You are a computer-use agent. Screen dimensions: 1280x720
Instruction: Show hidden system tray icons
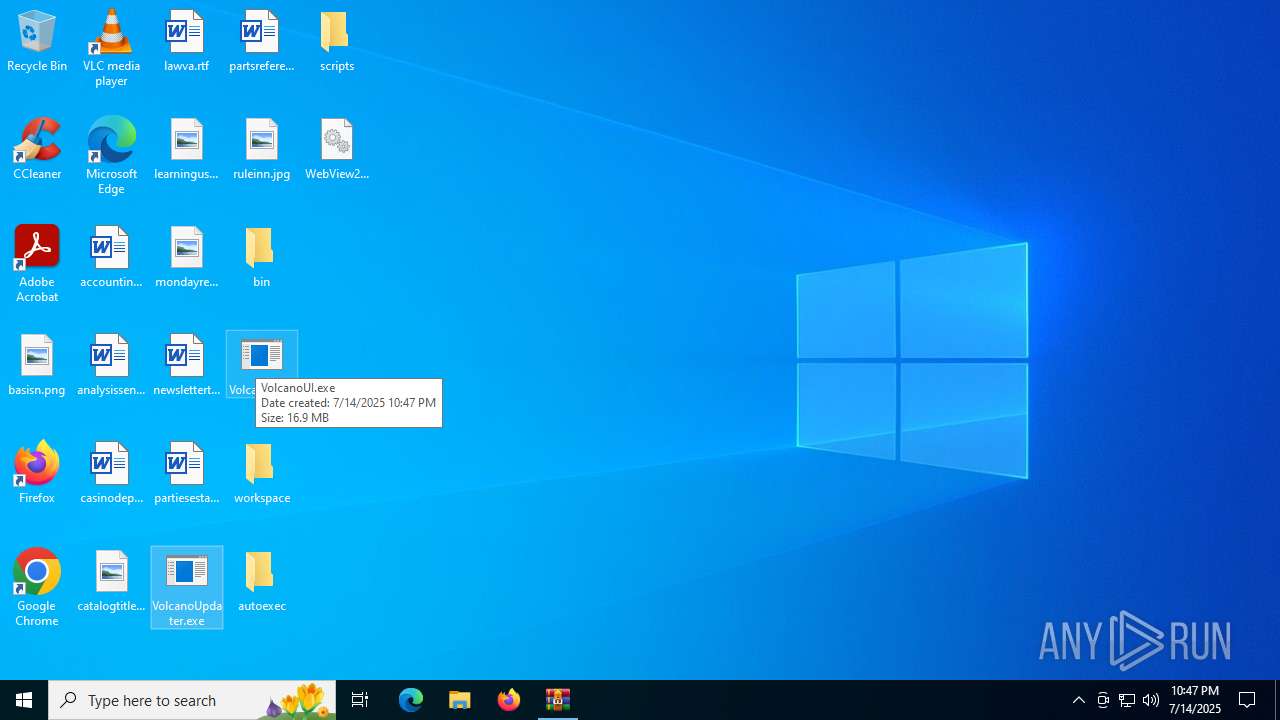coord(1079,700)
